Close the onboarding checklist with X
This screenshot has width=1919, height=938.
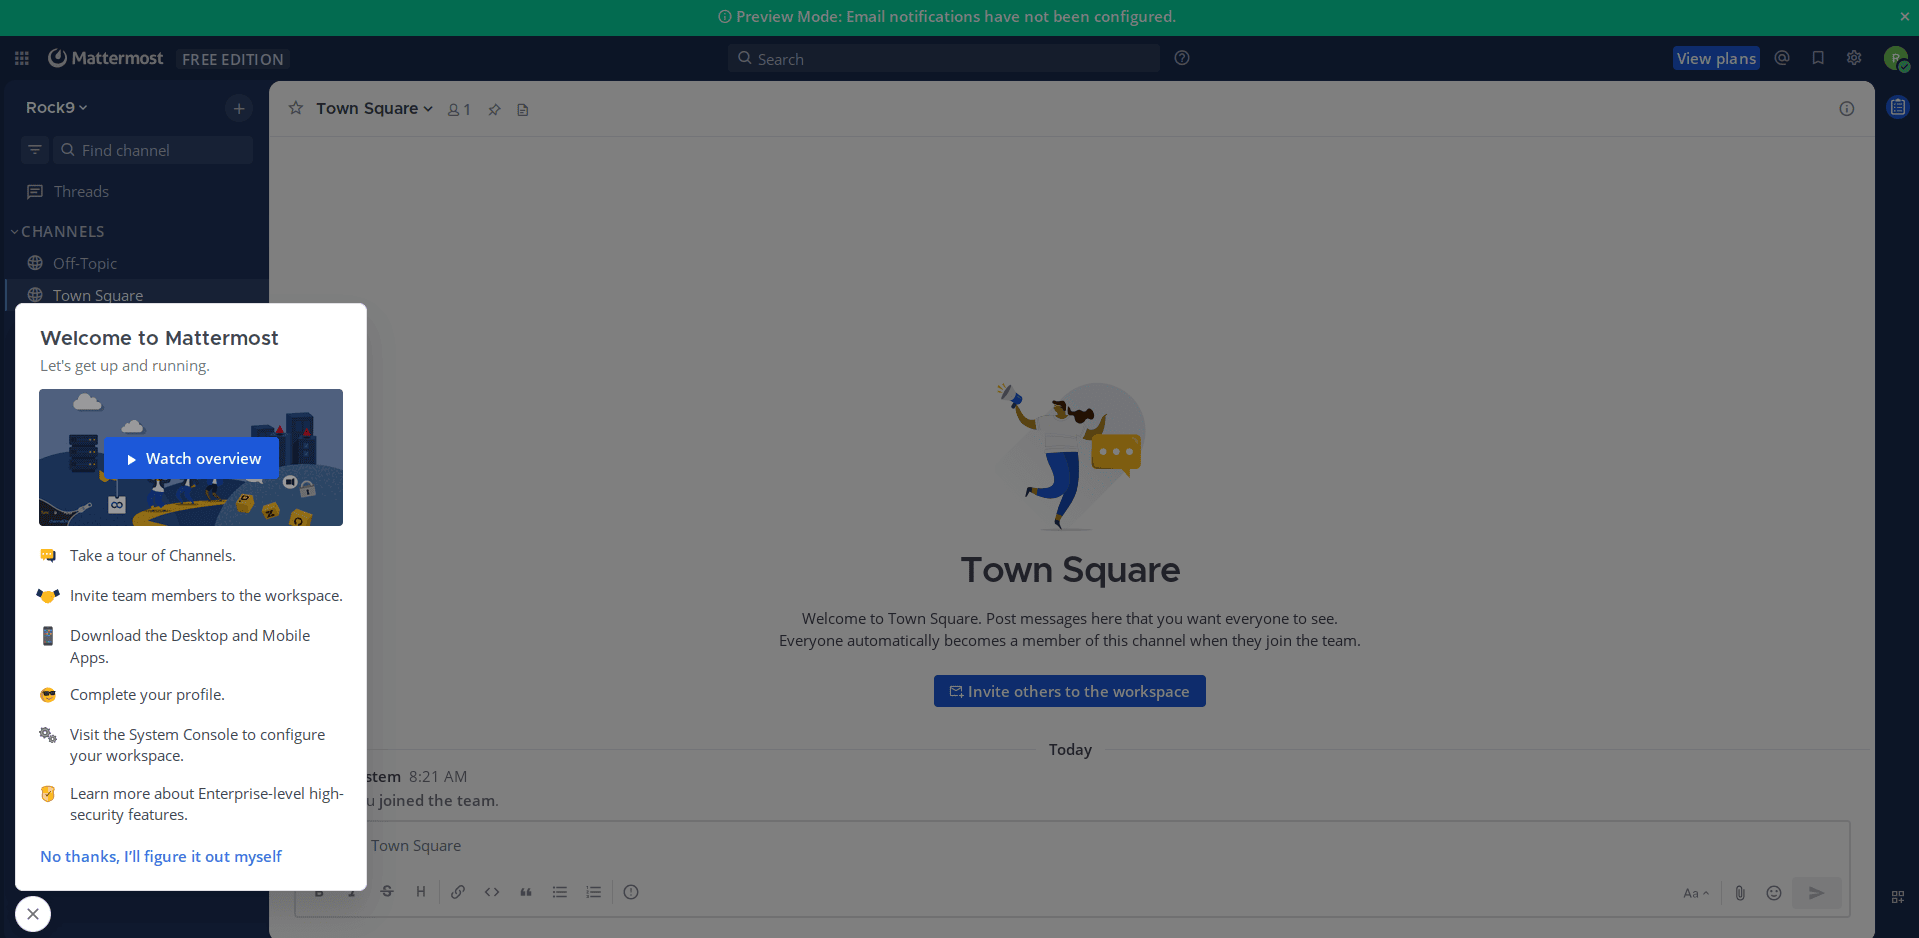click(x=33, y=914)
